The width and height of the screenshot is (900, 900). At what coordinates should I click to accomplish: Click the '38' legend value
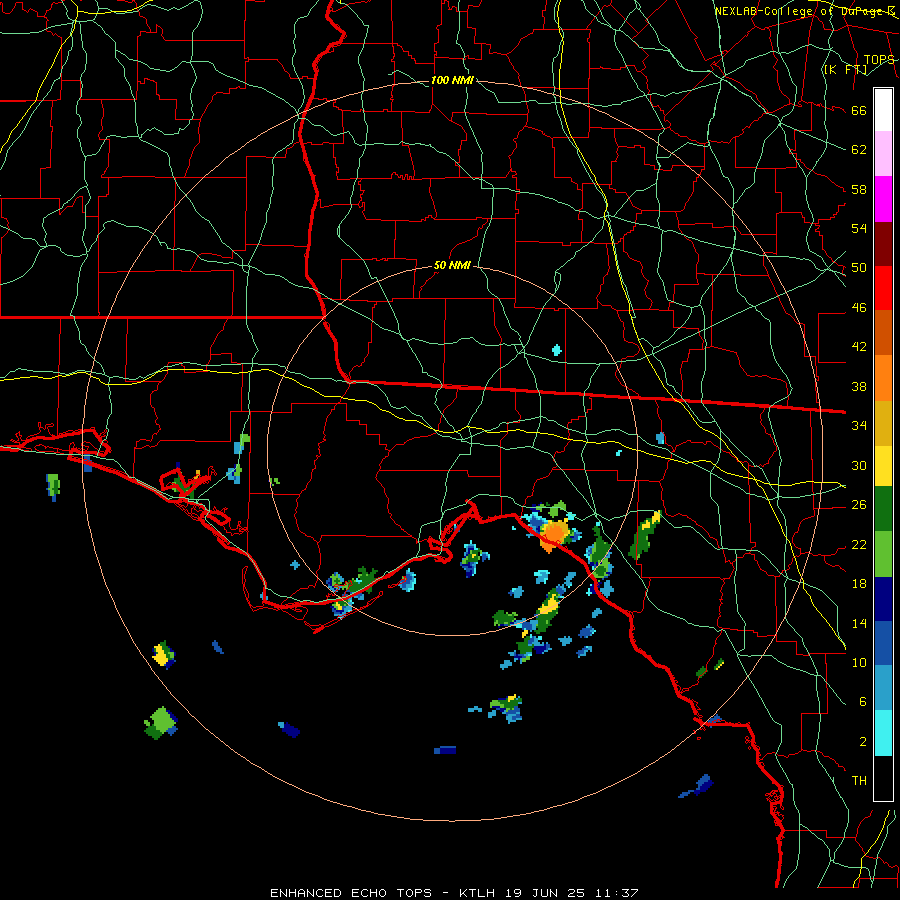click(x=859, y=386)
